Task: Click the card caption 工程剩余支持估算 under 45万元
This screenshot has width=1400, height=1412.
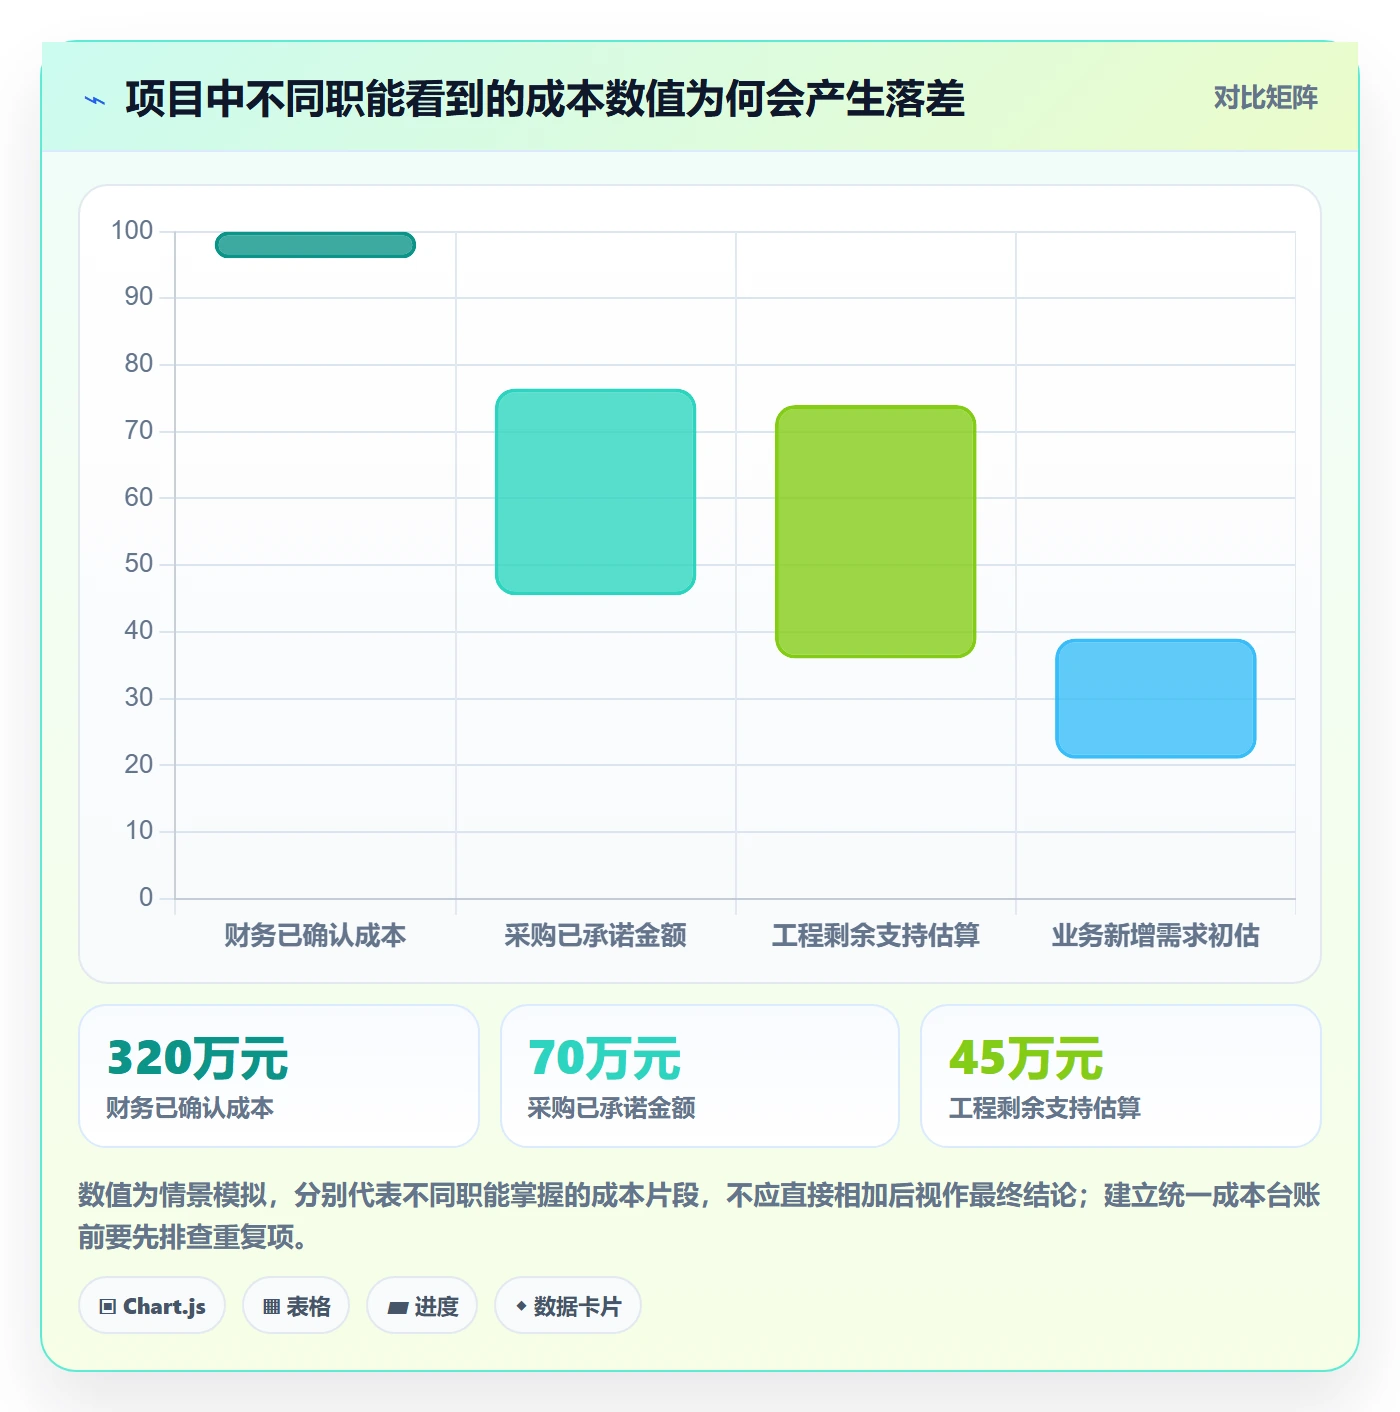Action: click(1045, 1108)
